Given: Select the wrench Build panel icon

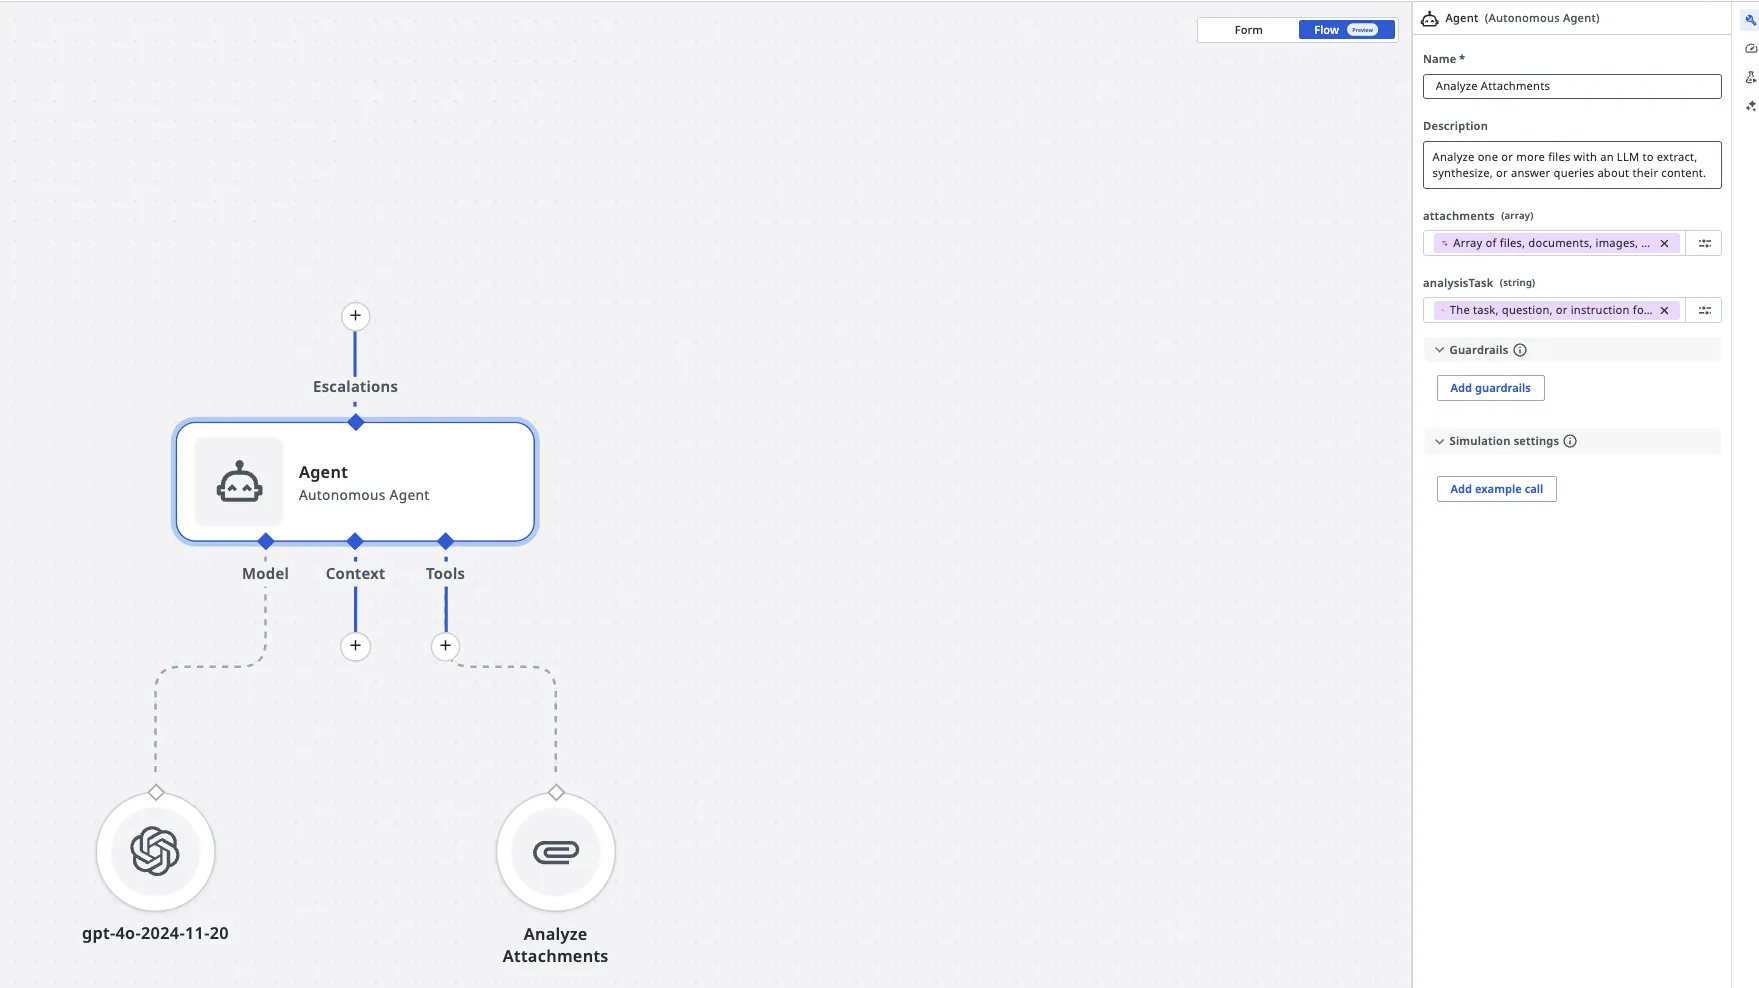Looking at the screenshot, I should coord(1751,18).
